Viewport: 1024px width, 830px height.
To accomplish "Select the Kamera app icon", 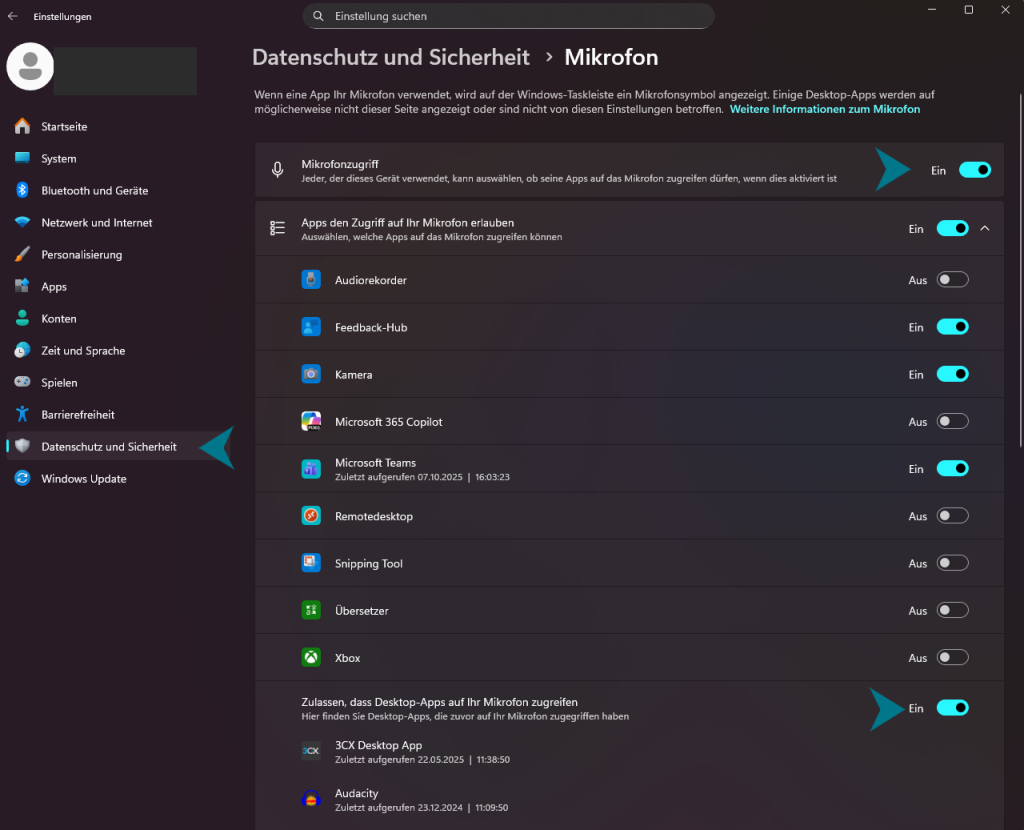I will [x=311, y=373].
